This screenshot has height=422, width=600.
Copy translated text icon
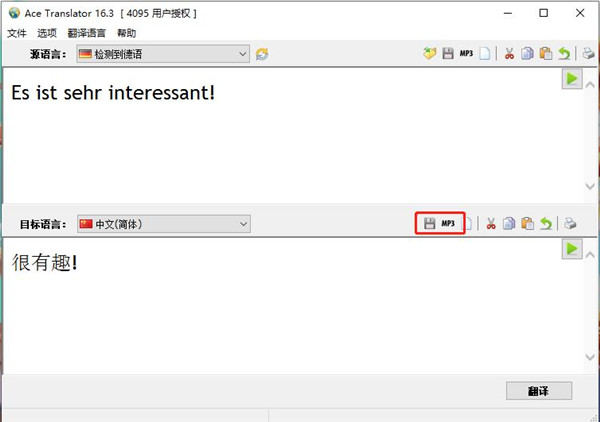[509, 223]
